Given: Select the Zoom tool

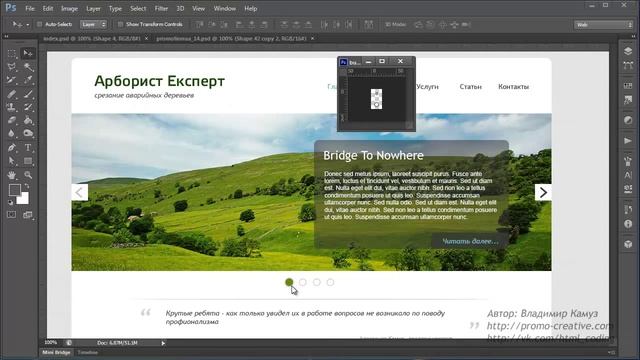Looking at the screenshot, I should [x=28, y=175].
